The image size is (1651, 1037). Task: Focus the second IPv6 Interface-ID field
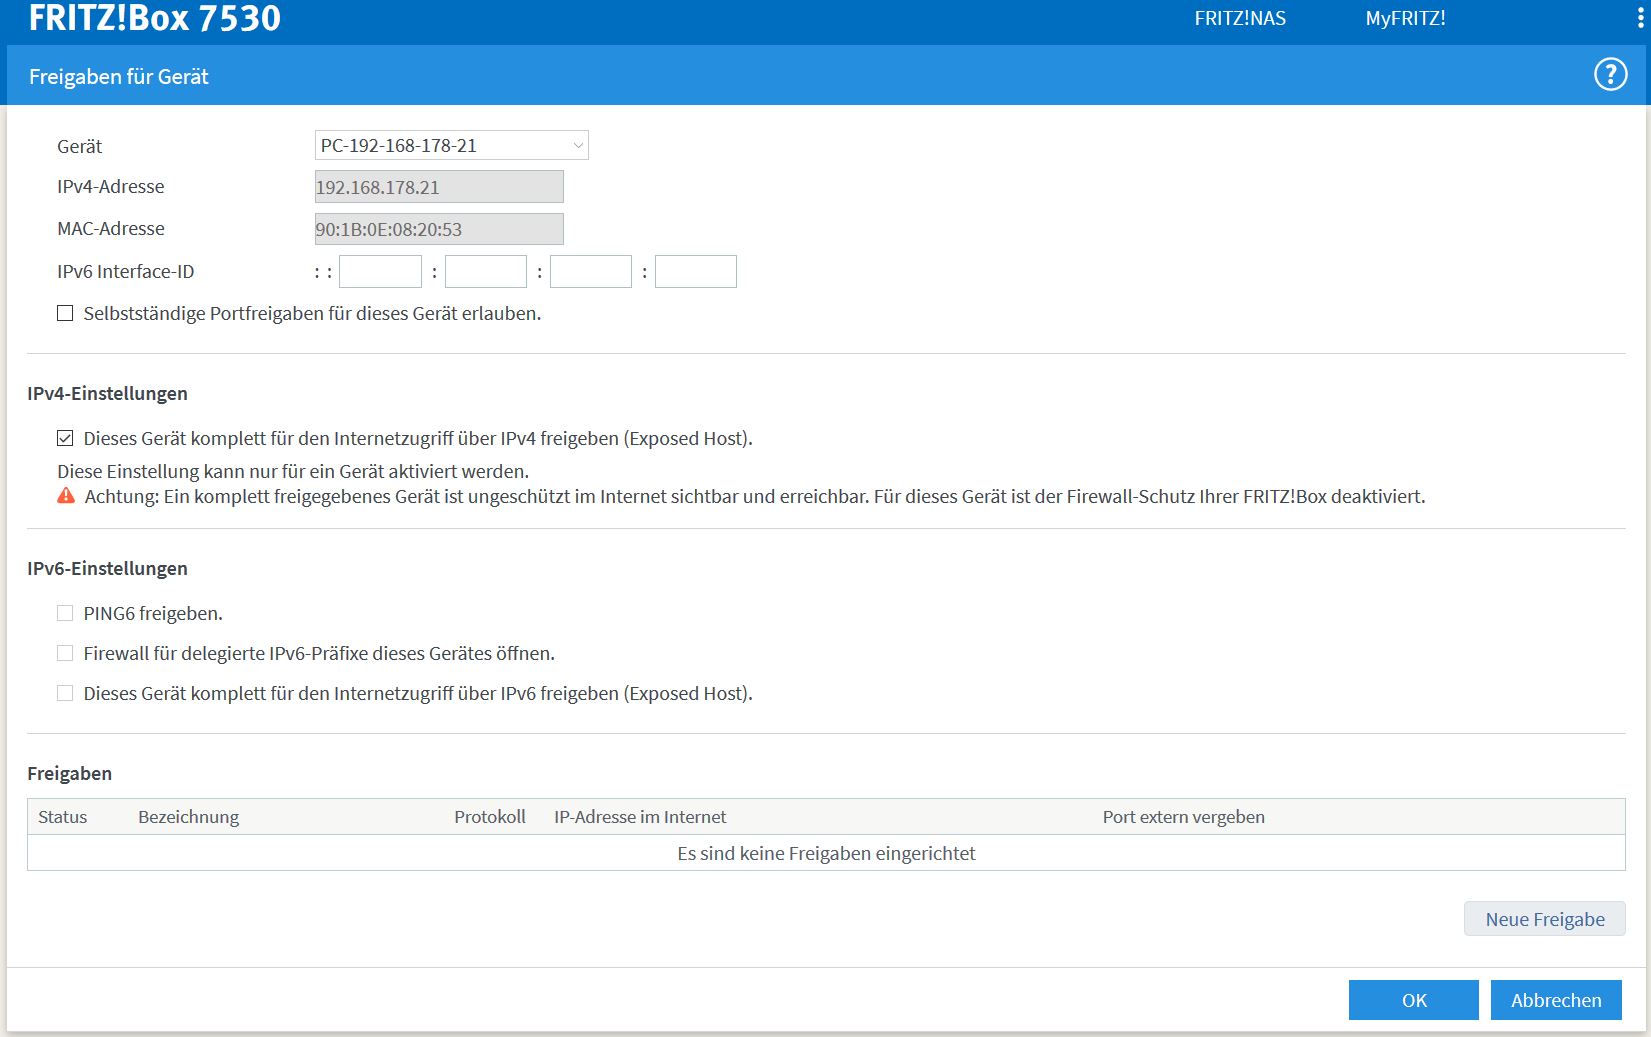[485, 271]
